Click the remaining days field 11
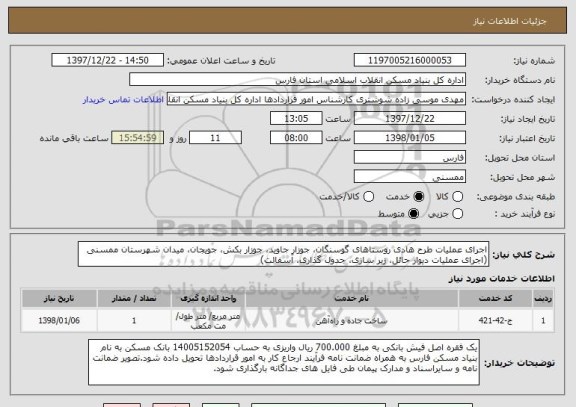 click(x=215, y=138)
